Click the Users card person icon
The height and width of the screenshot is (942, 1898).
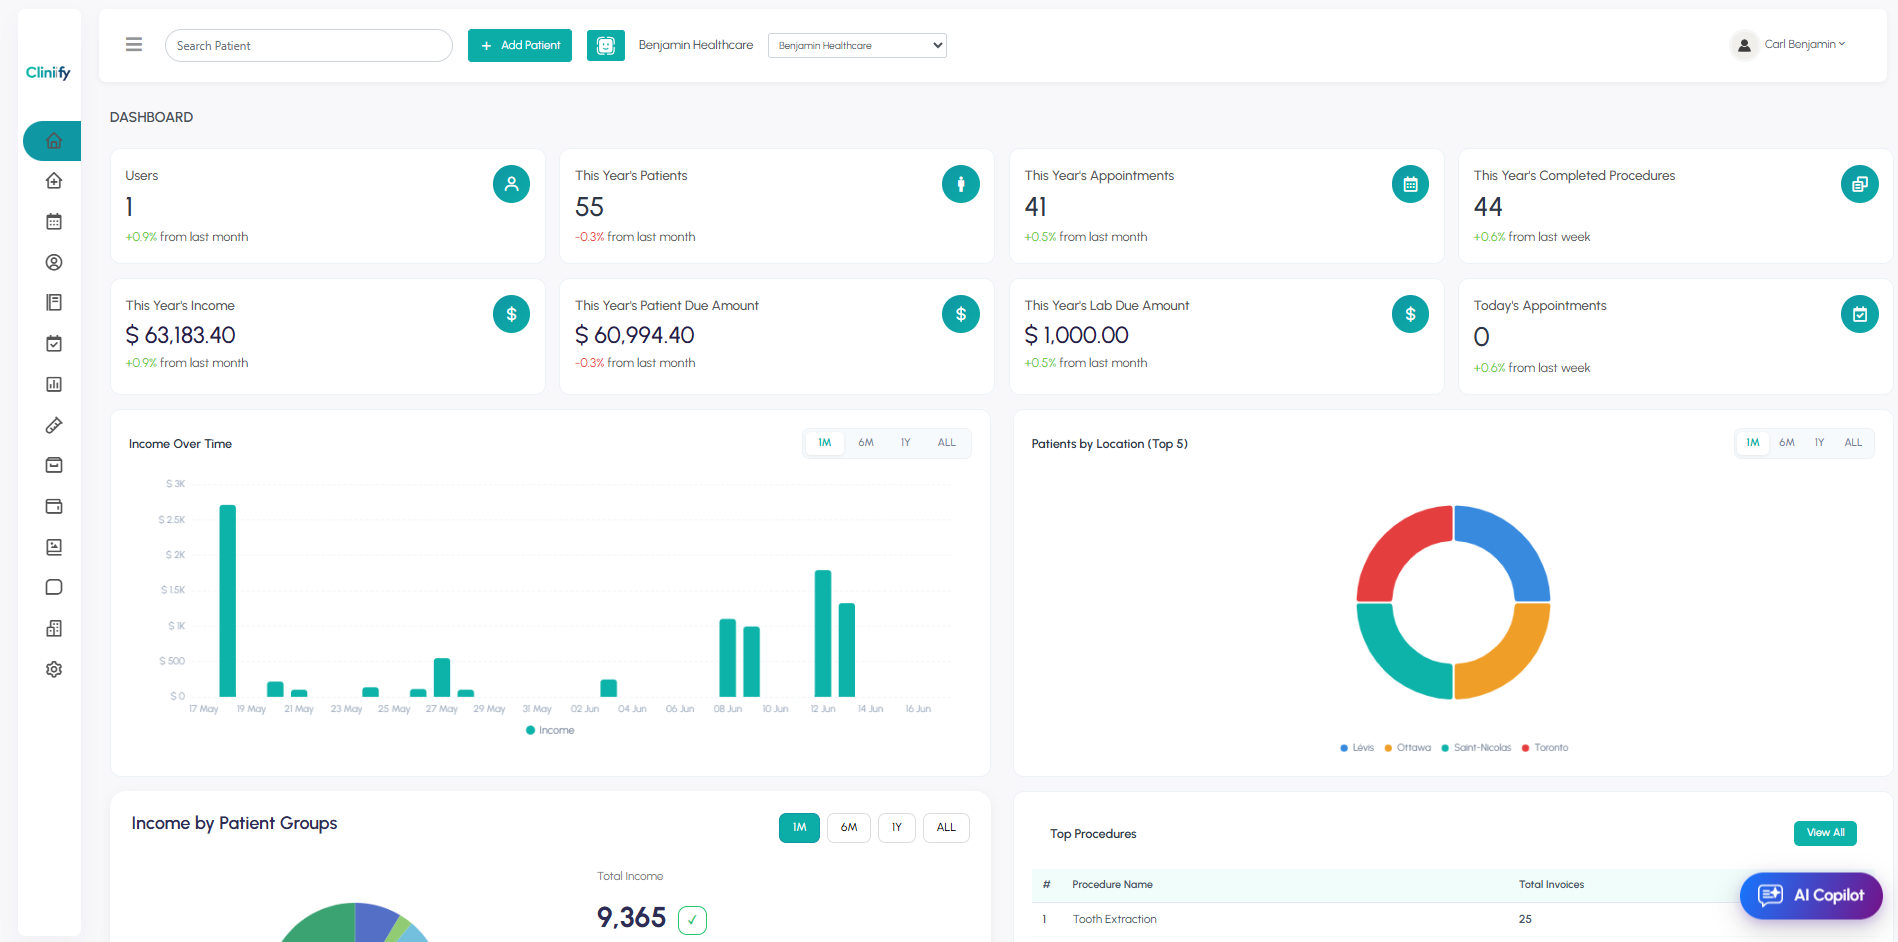click(511, 184)
